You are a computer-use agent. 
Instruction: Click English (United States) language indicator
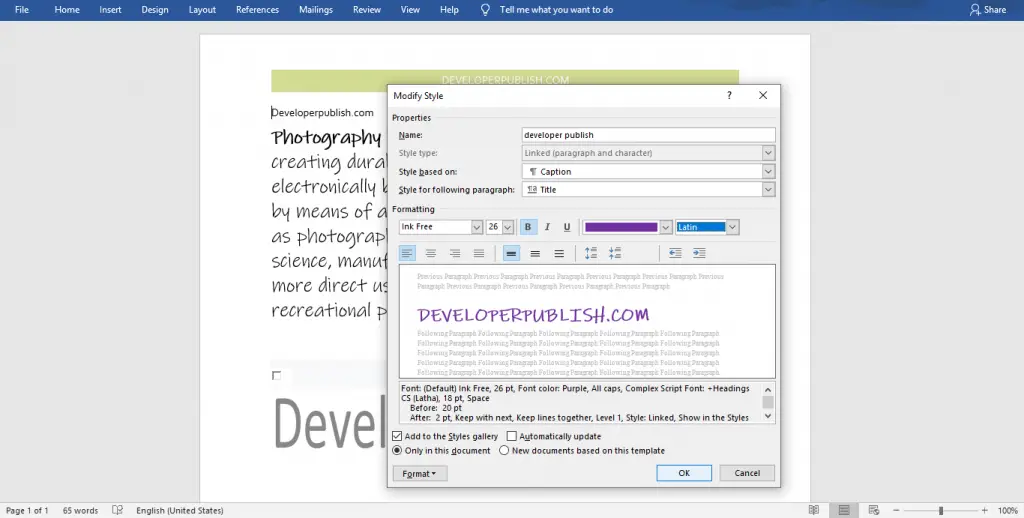[x=180, y=510]
